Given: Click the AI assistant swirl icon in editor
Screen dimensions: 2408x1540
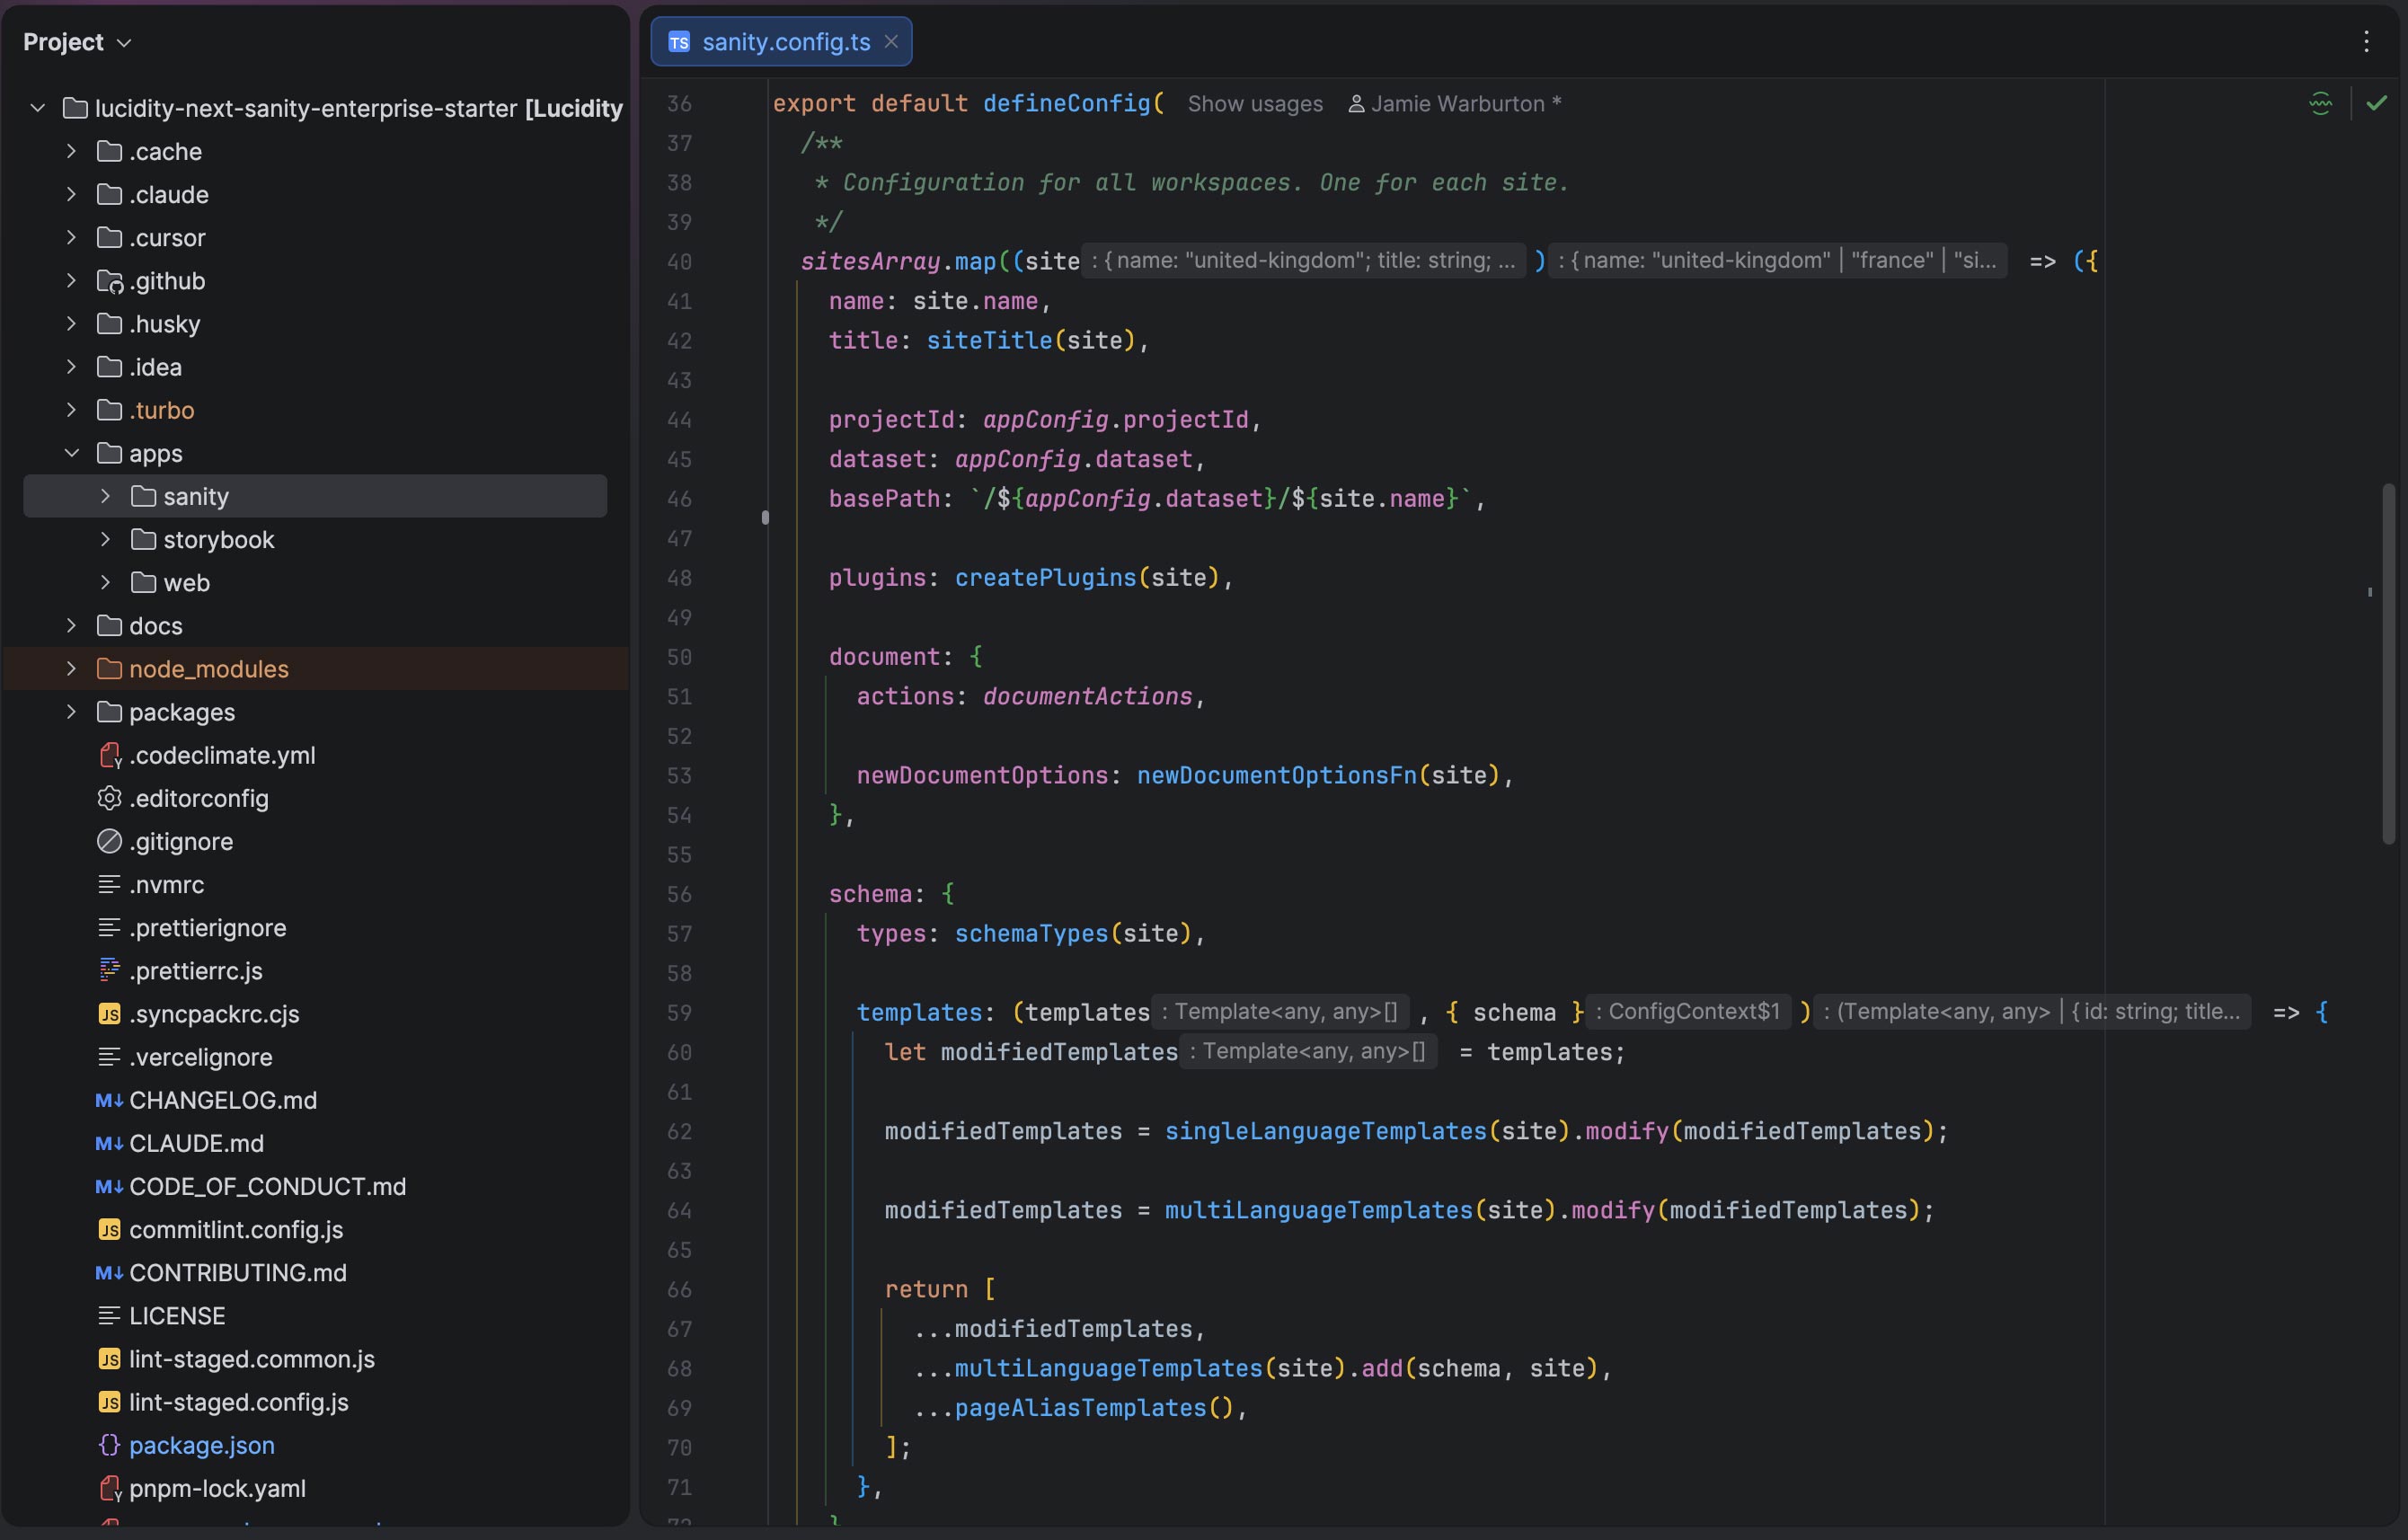Looking at the screenshot, I should click(x=2320, y=103).
